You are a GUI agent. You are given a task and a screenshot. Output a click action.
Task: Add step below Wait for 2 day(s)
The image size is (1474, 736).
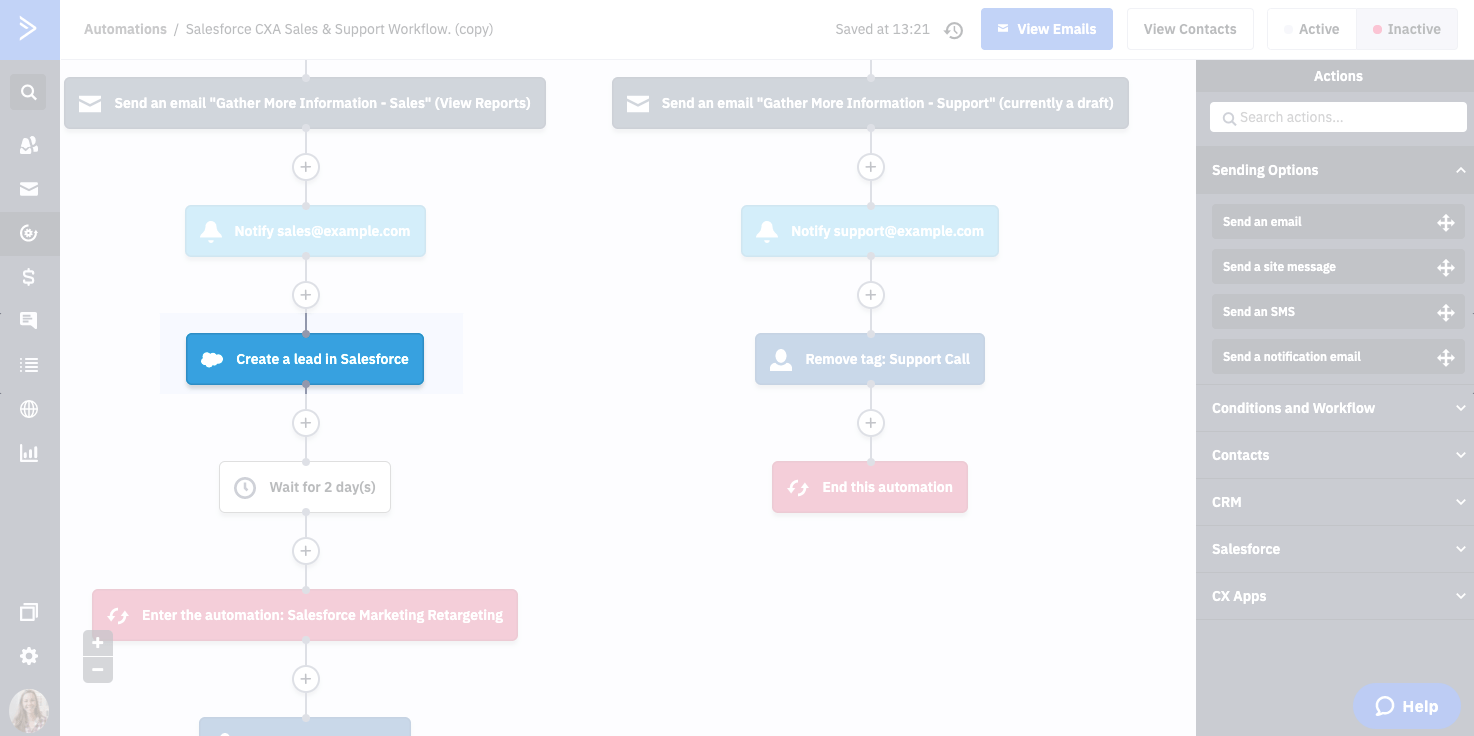pyautogui.click(x=306, y=551)
